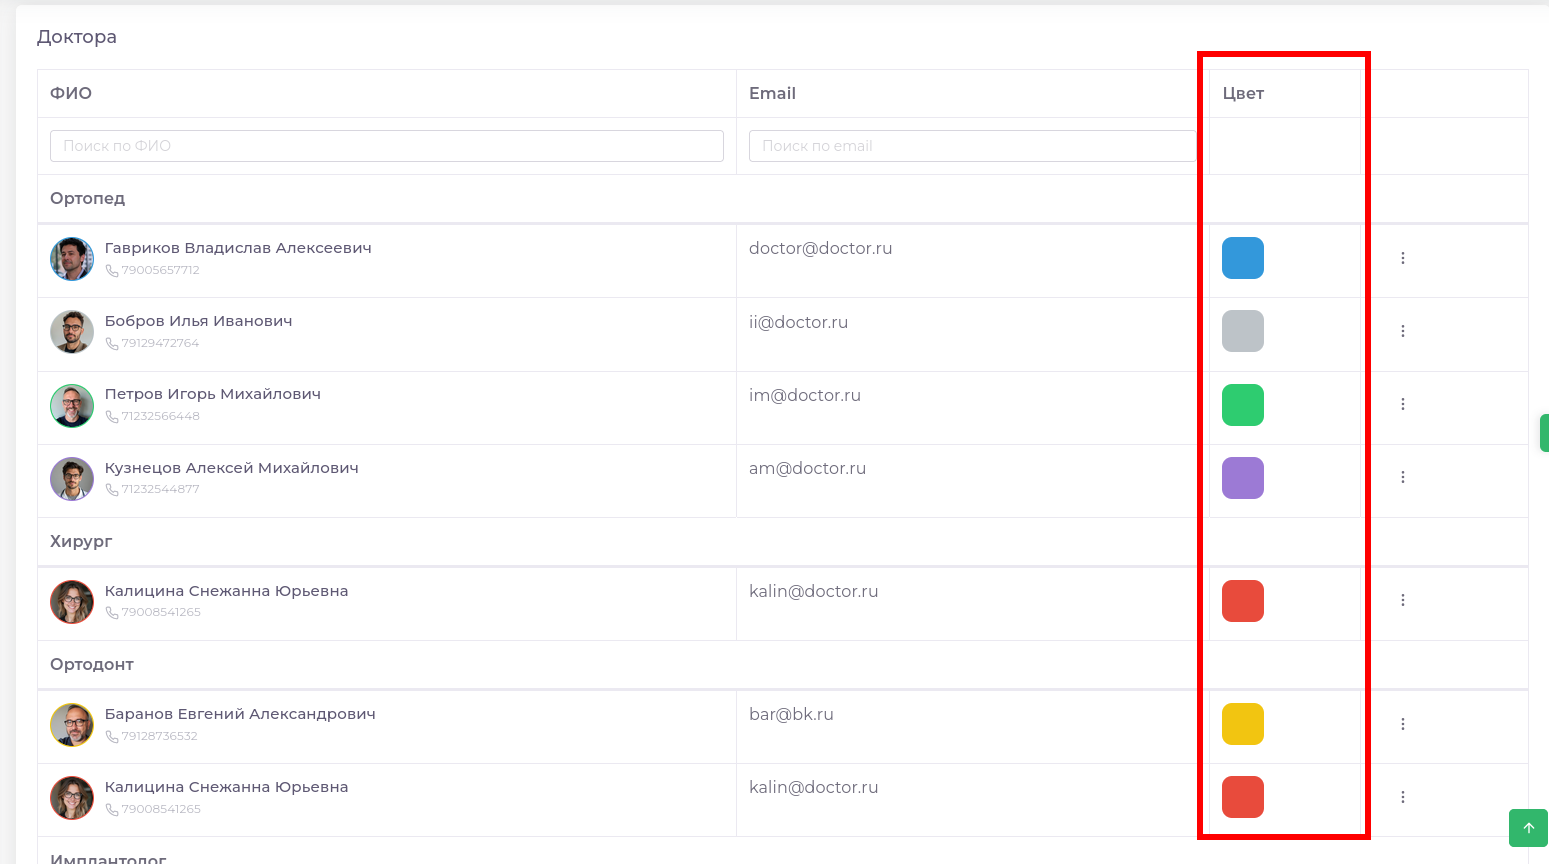
Task: Click the blue color swatch for Гавриков
Action: [1243, 258]
